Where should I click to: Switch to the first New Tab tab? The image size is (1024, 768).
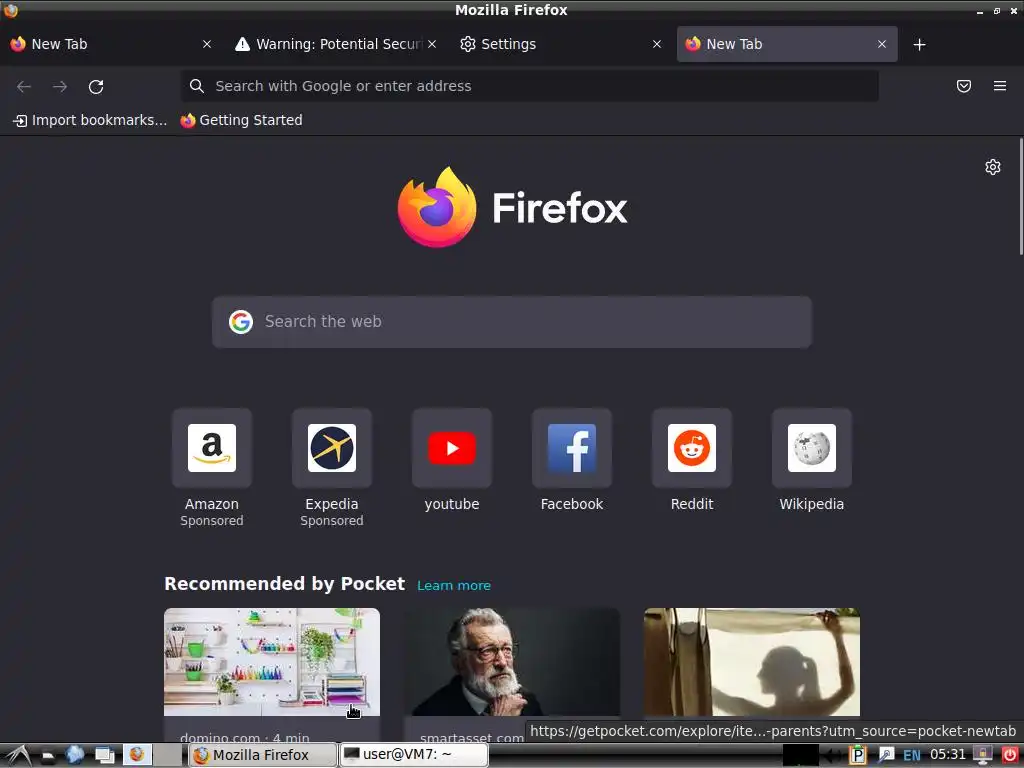104,44
